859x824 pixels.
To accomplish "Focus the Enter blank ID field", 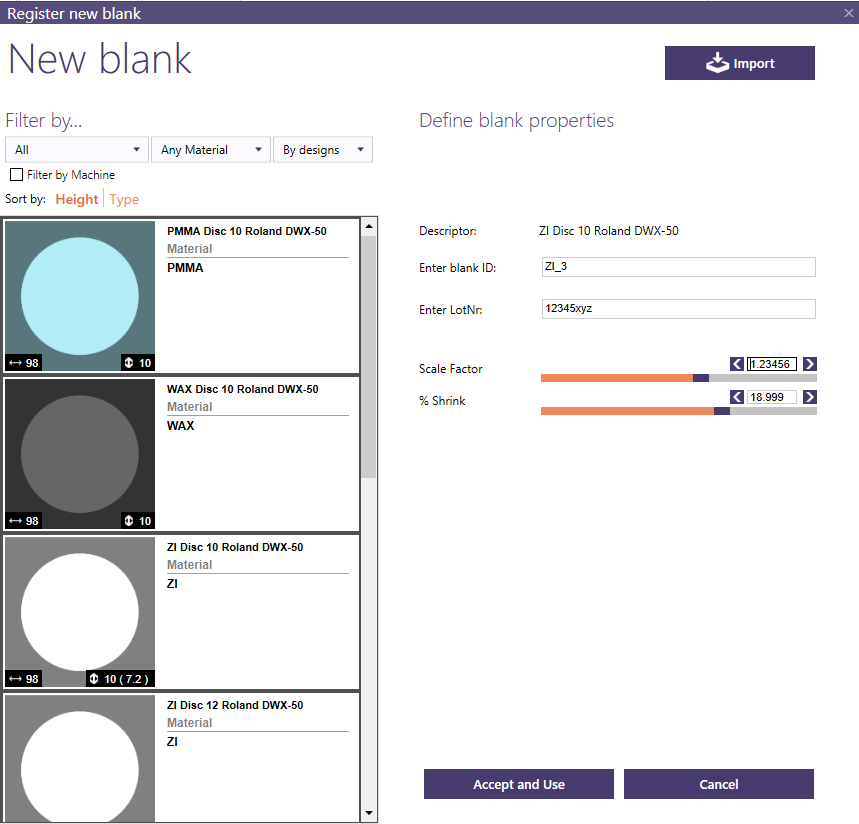I will pyautogui.click(x=679, y=267).
